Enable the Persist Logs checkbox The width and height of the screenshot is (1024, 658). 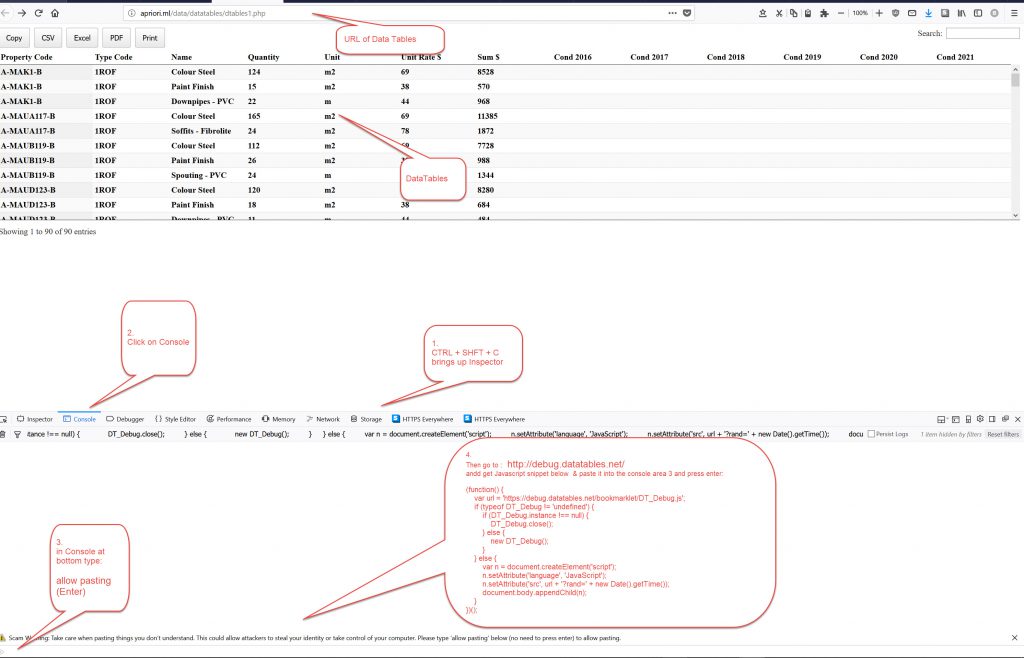click(x=871, y=434)
